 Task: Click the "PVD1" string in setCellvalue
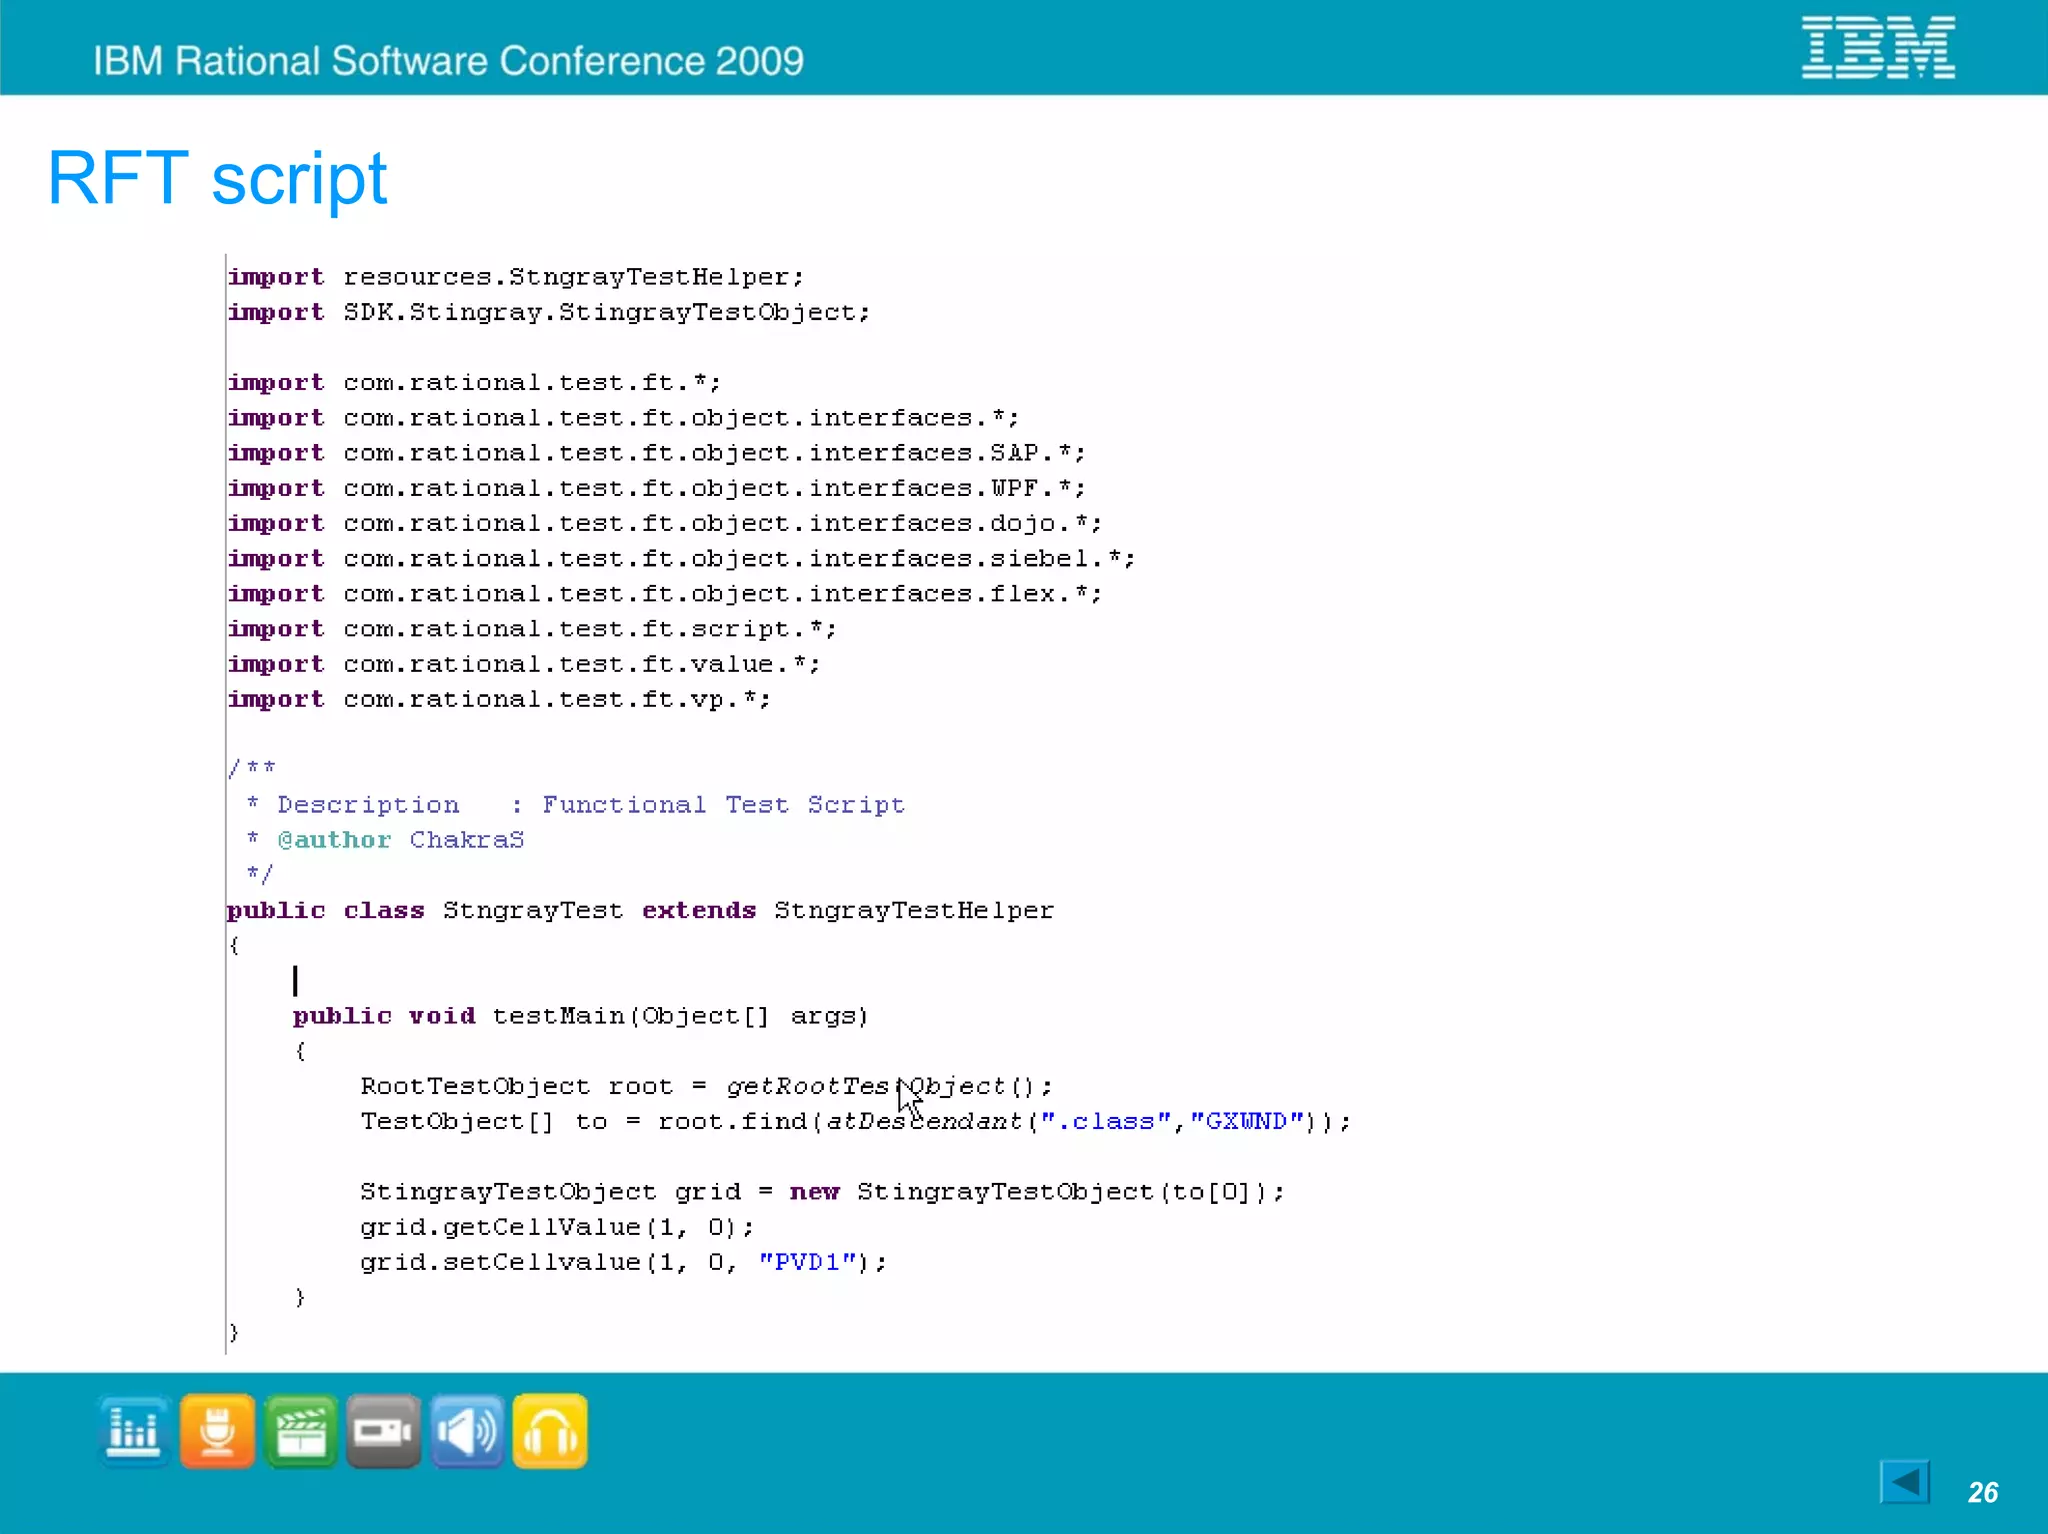(807, 1262)
